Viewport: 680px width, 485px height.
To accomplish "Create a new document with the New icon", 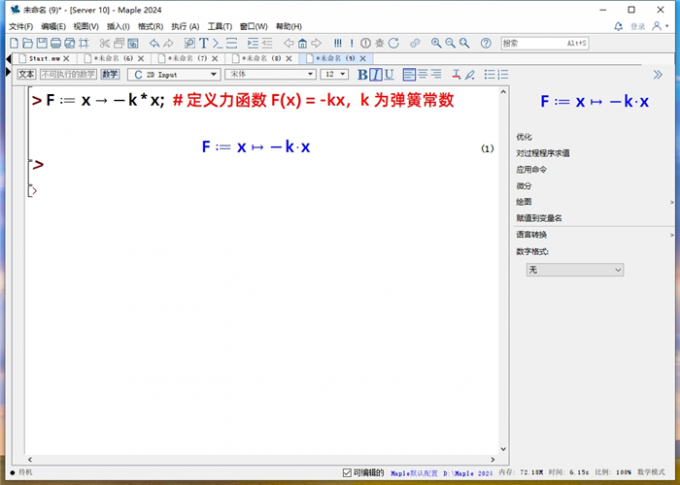I will click(x=14, y=43).
